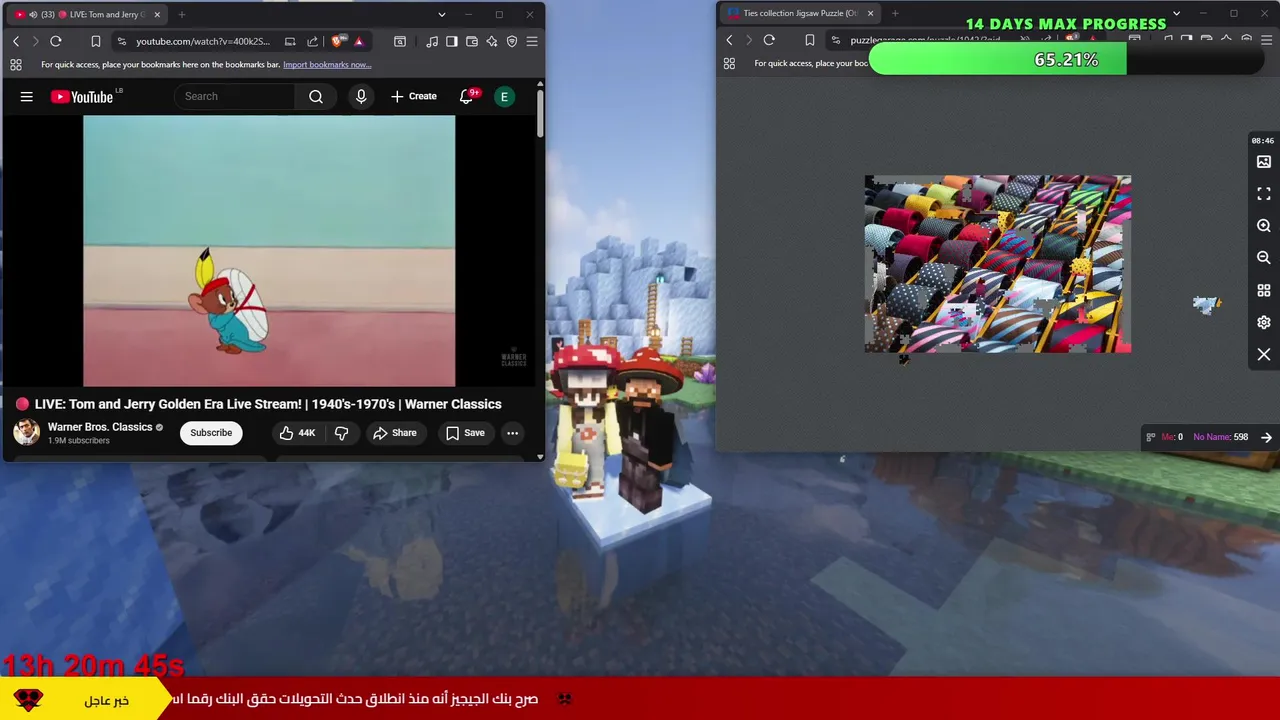Open apps grid icon in puzzle bookmarks bar
1280x720 pixels.
[729, 63]
